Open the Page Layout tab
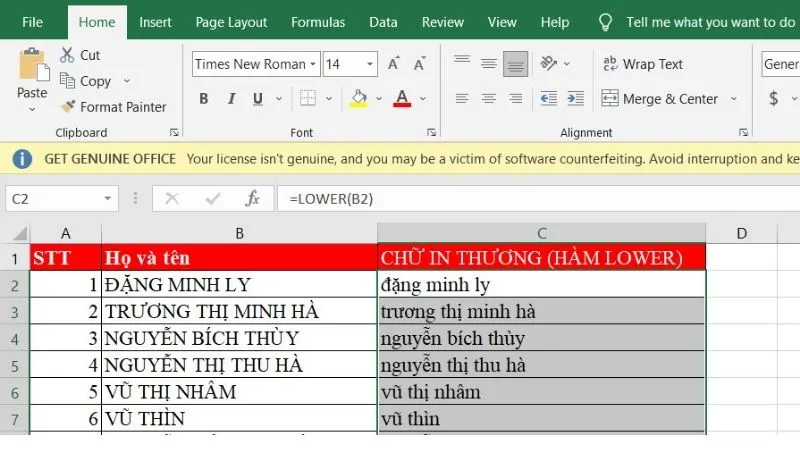The image size is (800, 450). pos(231,22)
